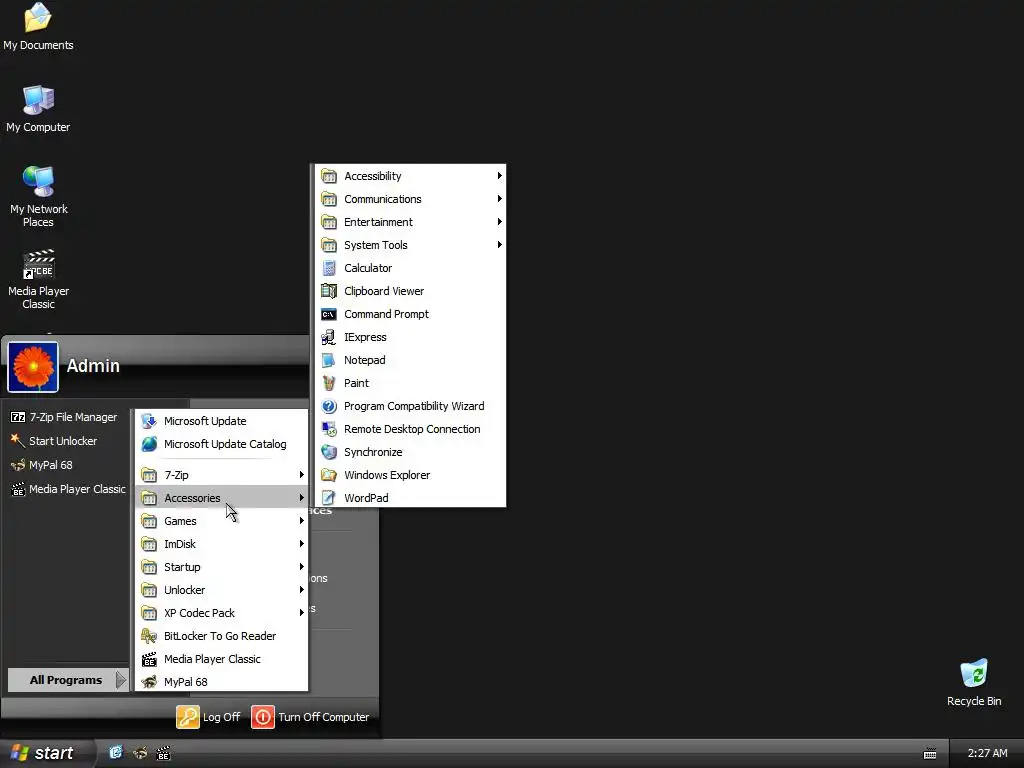This screenshot has height=768, width=1024.
Task: Click the All Programs button
Action: point(68,680)
